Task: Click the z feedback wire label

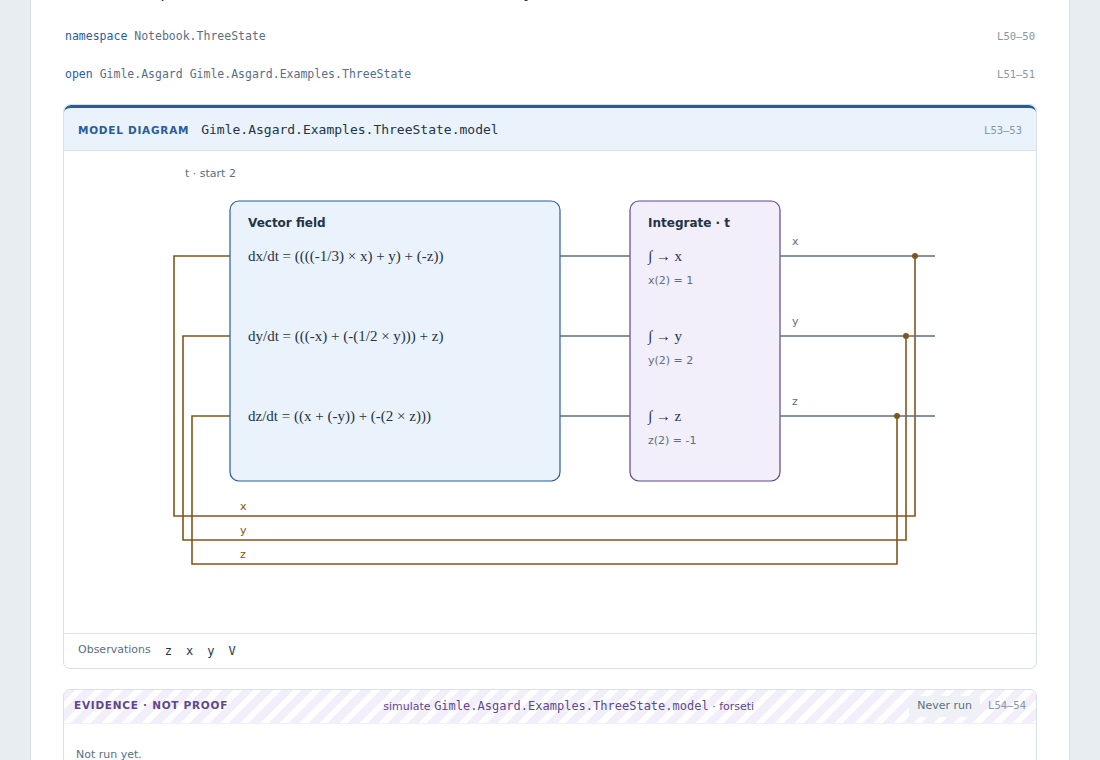Action: pos(243,554)
